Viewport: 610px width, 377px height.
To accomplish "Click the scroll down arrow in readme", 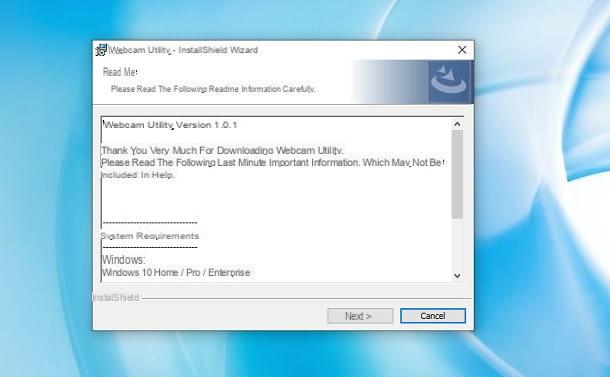I will 457,276.
